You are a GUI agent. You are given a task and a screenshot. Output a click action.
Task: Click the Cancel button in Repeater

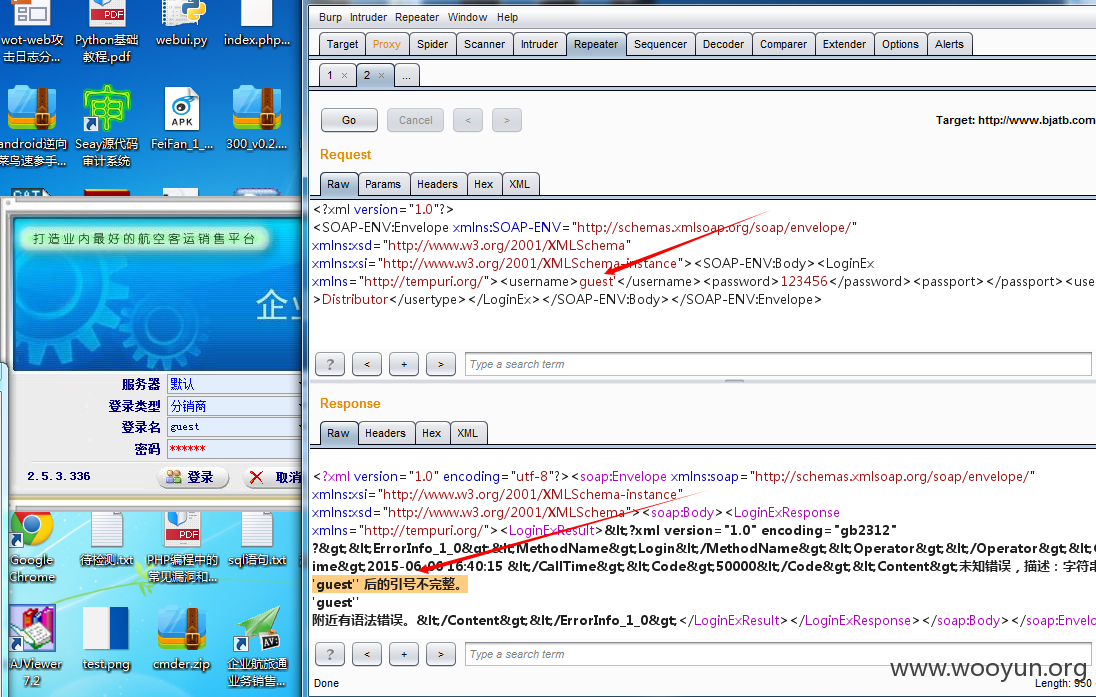[x=416, y=120]
